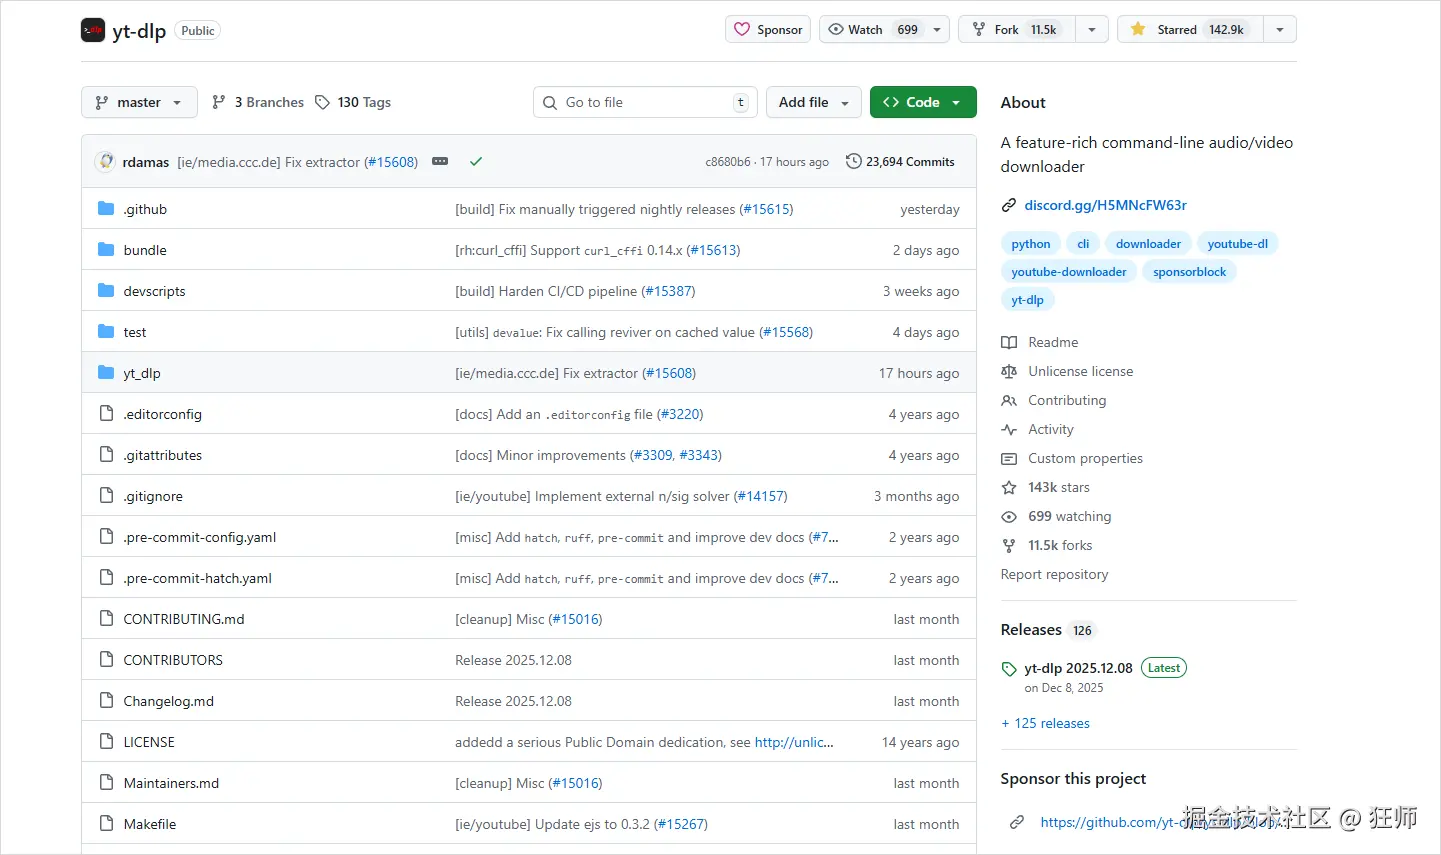The width and height of the screenshot is (1441, 855).
Task: Open the master branch selector dropdown
Action: 139,102
